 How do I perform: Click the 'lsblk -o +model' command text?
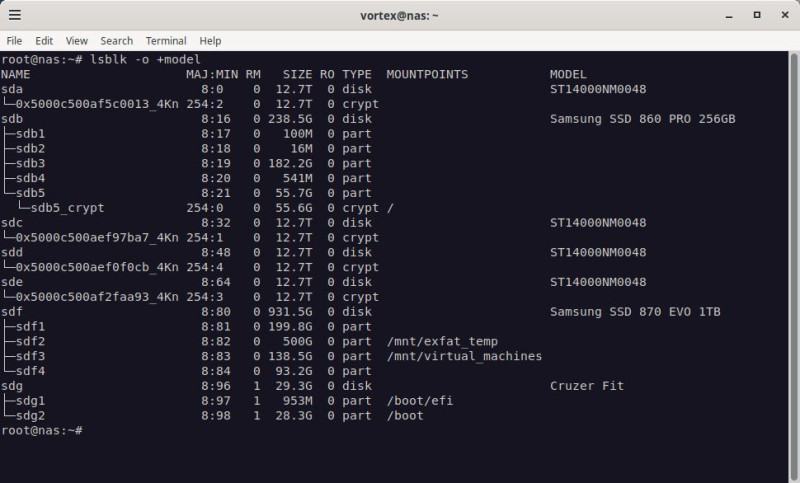pos(145,59)
